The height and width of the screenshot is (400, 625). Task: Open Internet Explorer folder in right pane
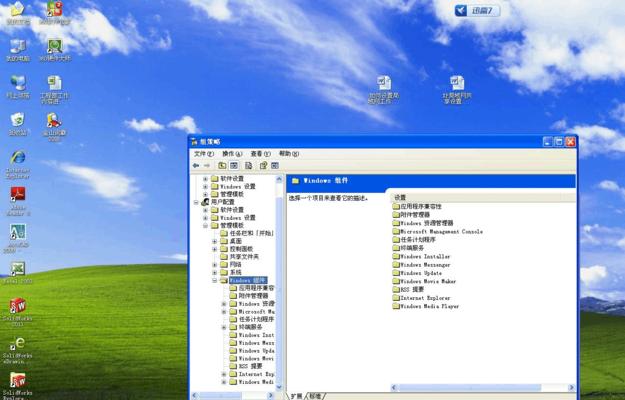tap(422, 298)
